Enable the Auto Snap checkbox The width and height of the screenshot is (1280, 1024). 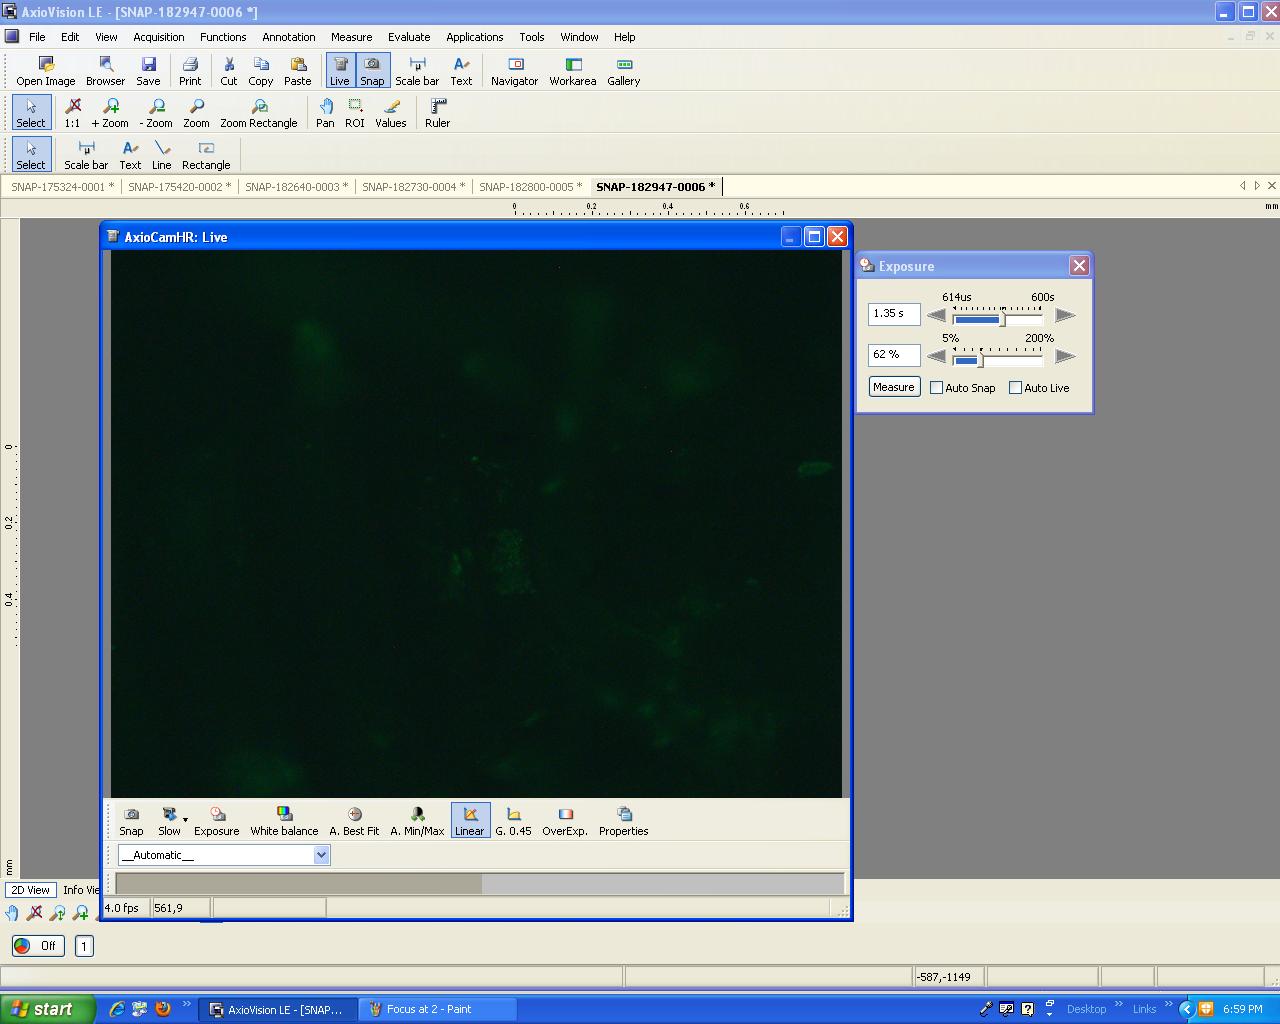[x=937, y=388]
